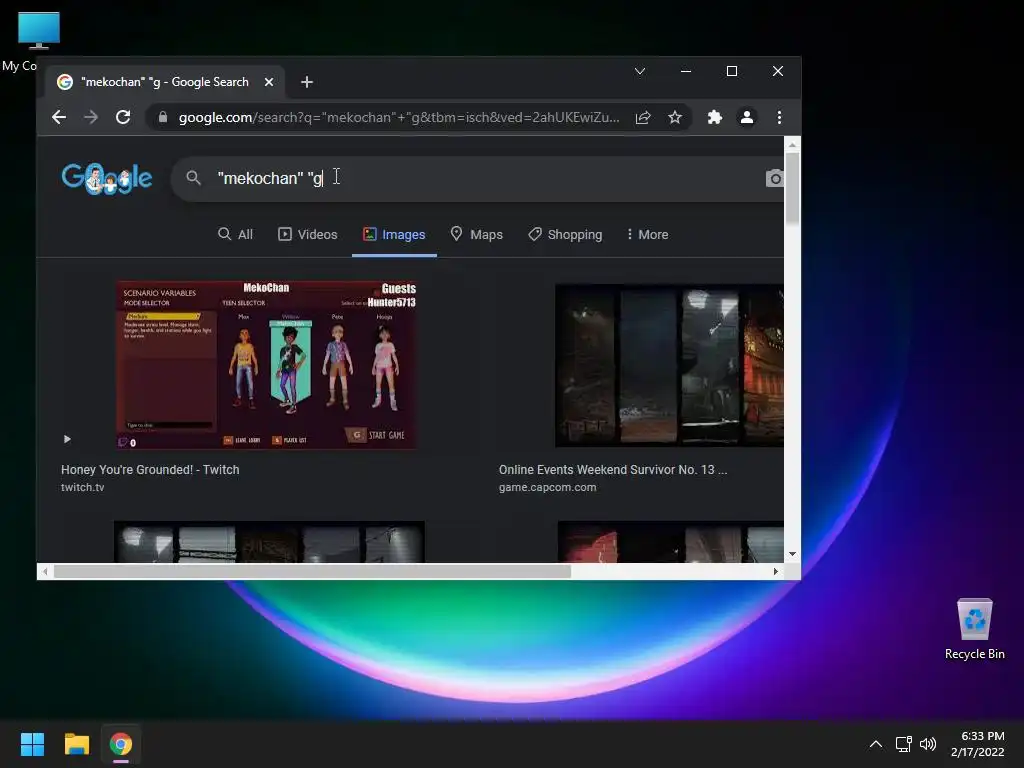This screenshot has width=1024, height=768.
Task: Open the Capcom survivor event thumbnail
Action: coord(669,365)
